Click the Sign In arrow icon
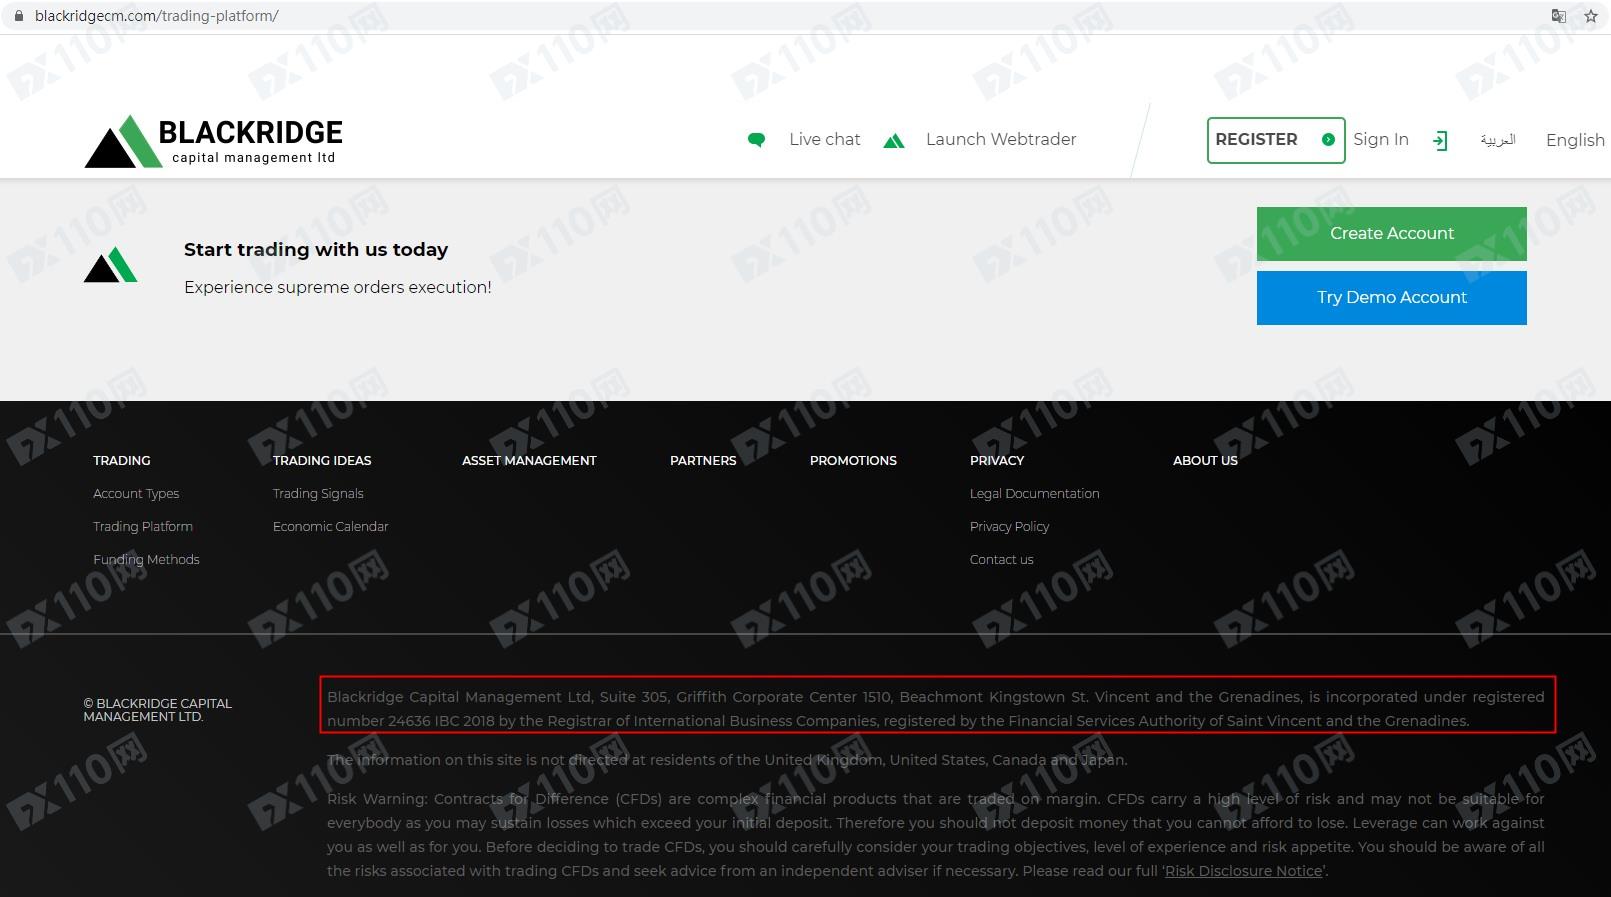The image size is (1611, 897). pyautogui.click(x=1440, y=141)
